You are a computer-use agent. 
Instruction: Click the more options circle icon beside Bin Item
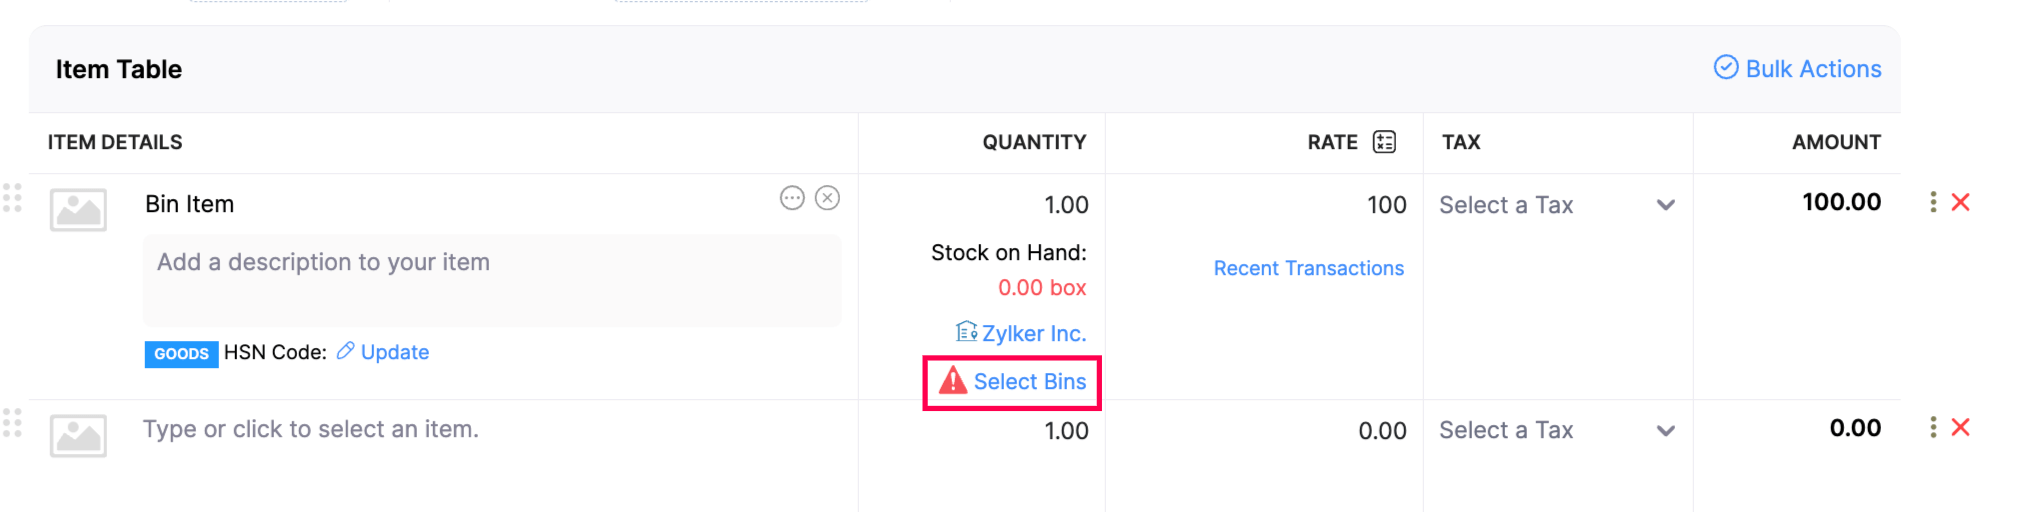coord(792,198)
